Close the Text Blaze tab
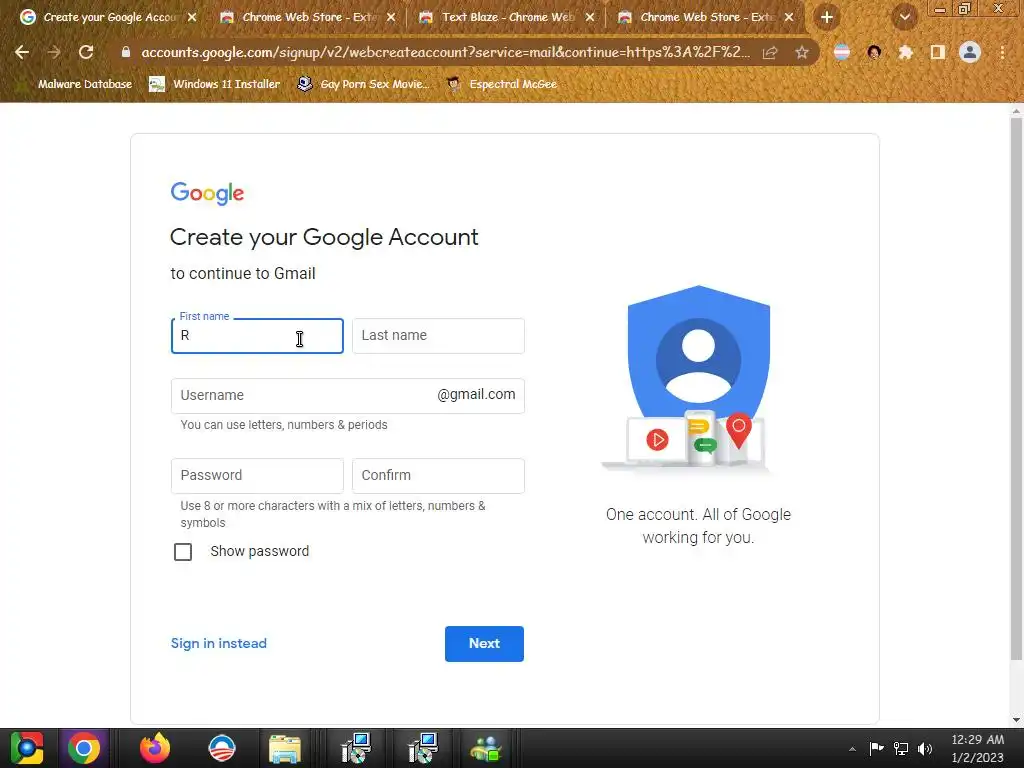 (x=590, y=18)
